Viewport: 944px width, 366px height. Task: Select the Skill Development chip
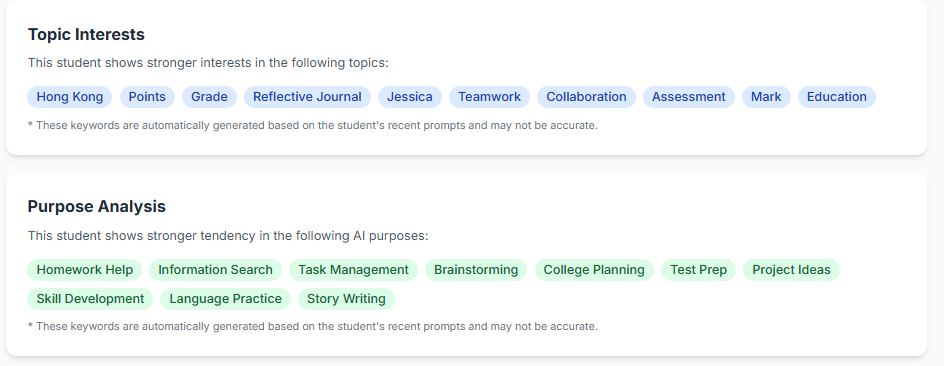point(90,299)
